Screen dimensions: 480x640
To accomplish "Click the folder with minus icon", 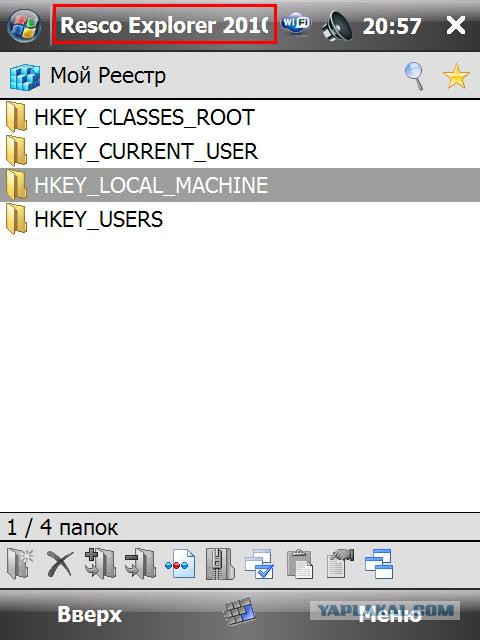I will [140, 564].
